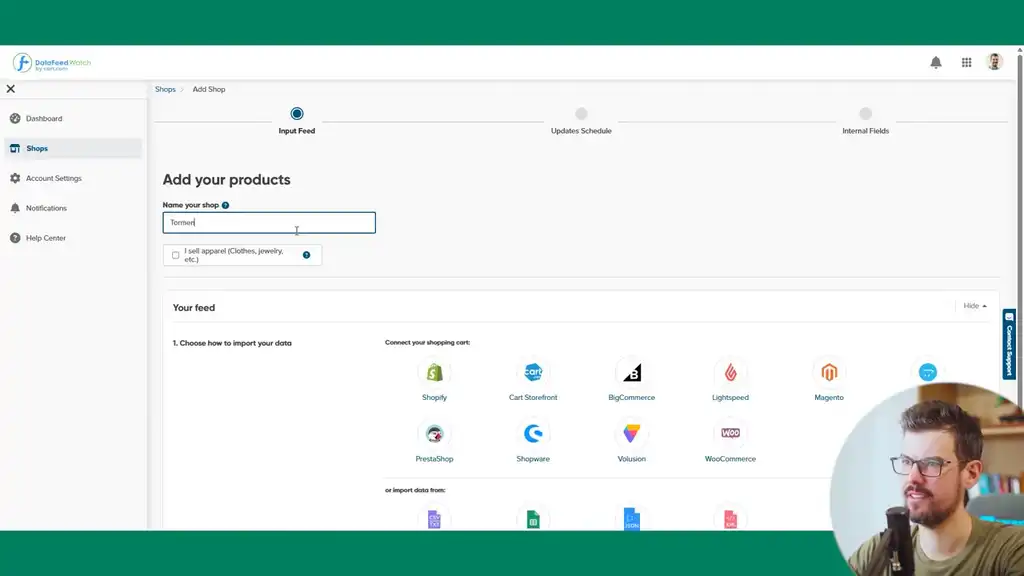Screen dimensions: 1024x576
Task: Navigate back via the Shops breadcrumb
Action: pyautogui.click(x=165, y=89)
